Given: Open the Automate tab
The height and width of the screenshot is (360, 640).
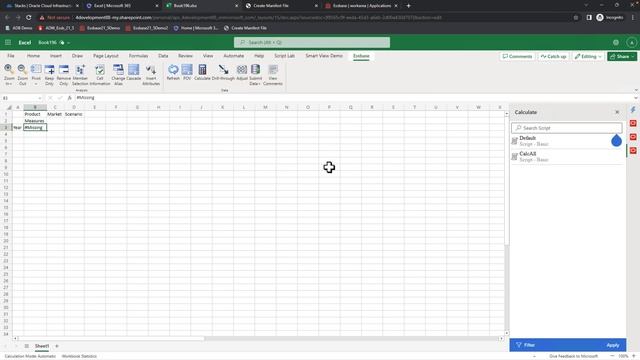Looking at the screenshot, I should 233,56.
